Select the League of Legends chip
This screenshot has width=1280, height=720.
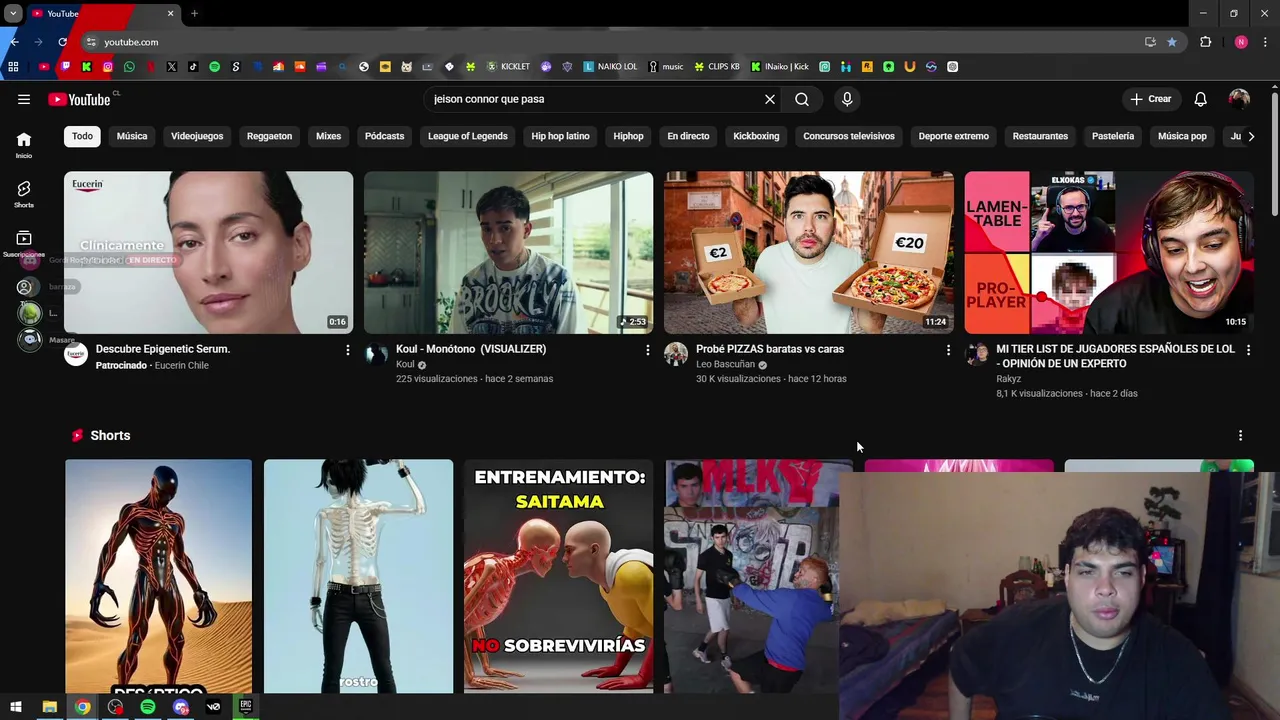[468, 136]
